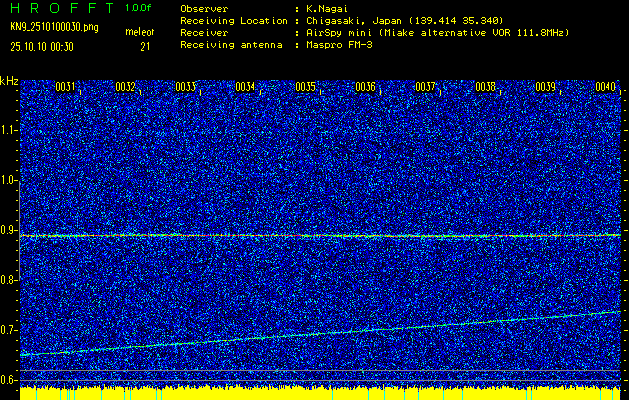Click the 0040 time marker
Viewport: 629px width, 400px height.
(x=605, y=87)
